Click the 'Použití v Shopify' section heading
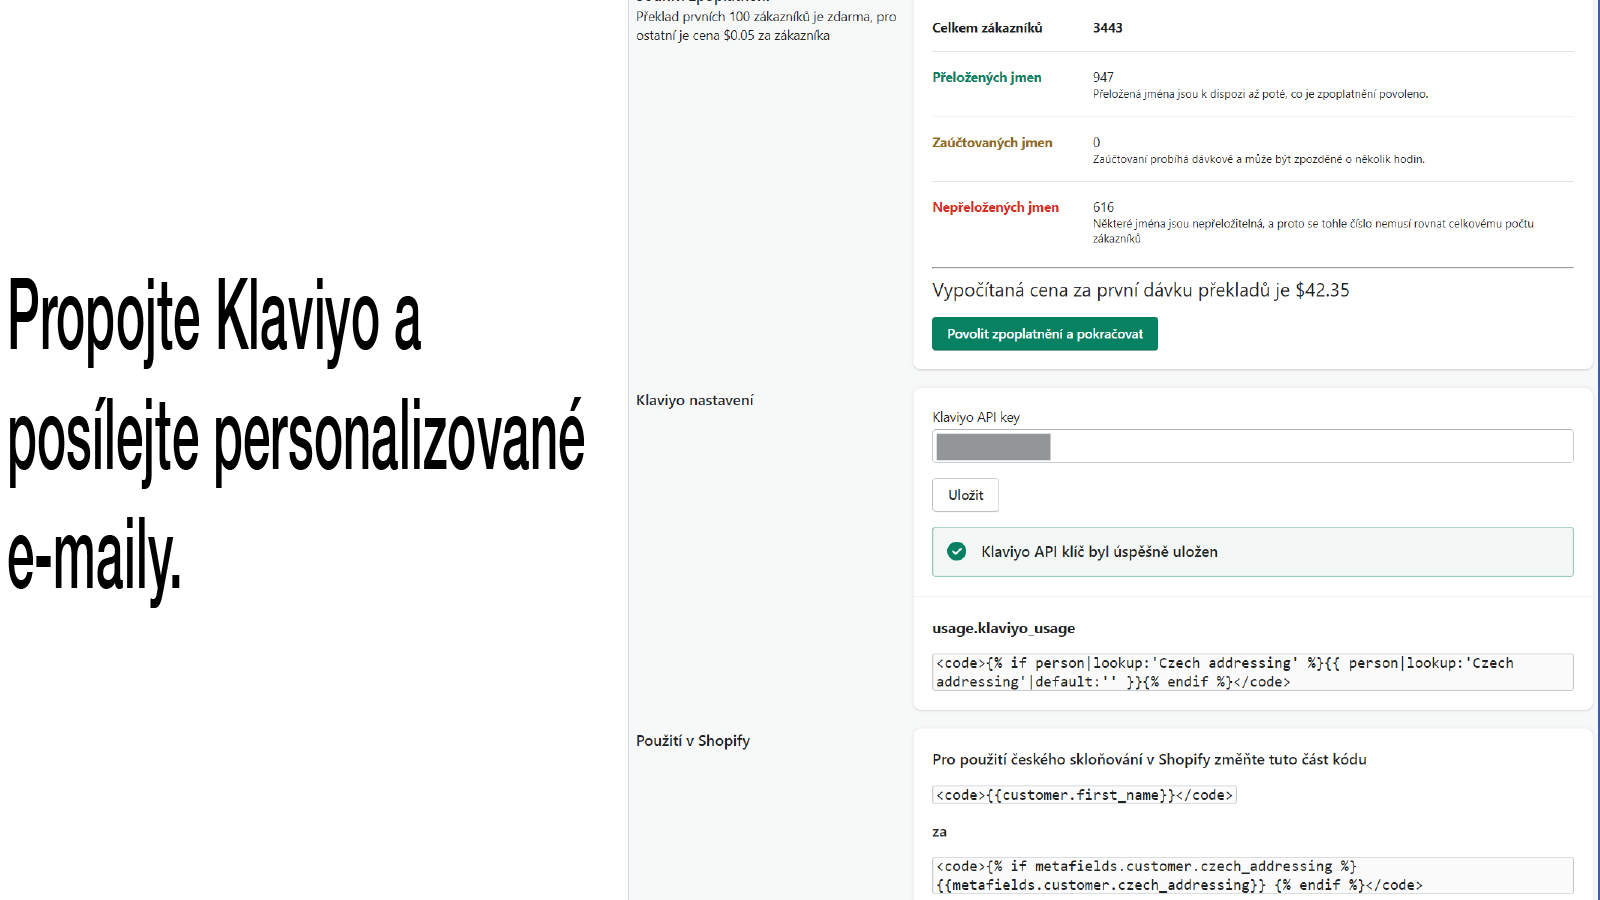 (692, 741)
